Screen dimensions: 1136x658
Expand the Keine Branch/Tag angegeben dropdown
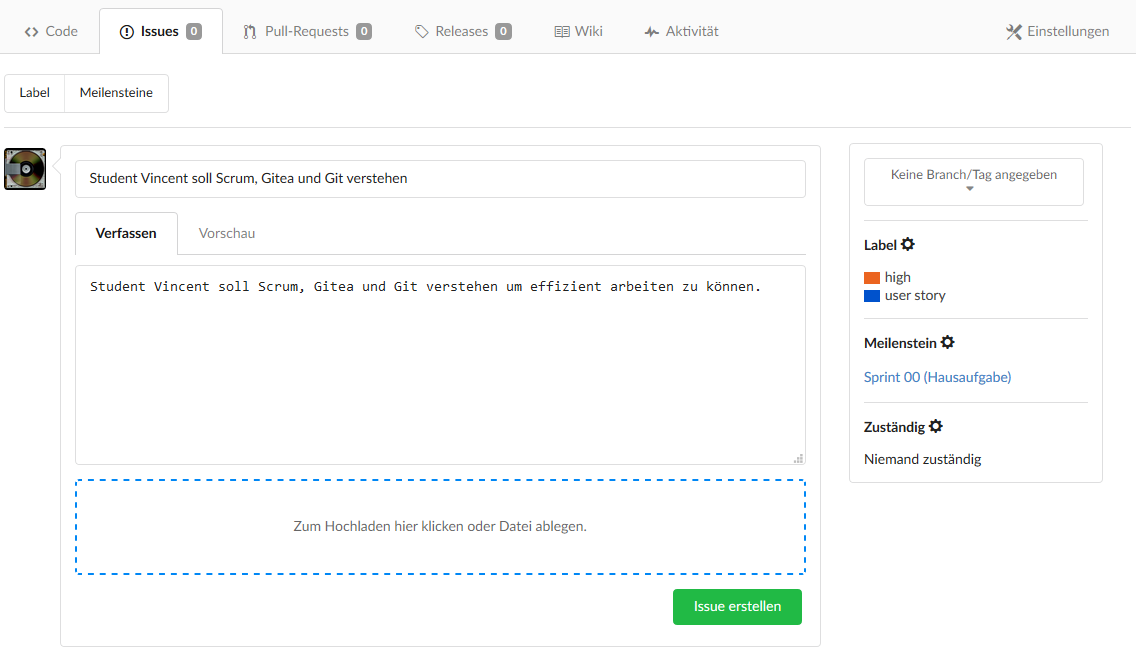click(974, 181)
